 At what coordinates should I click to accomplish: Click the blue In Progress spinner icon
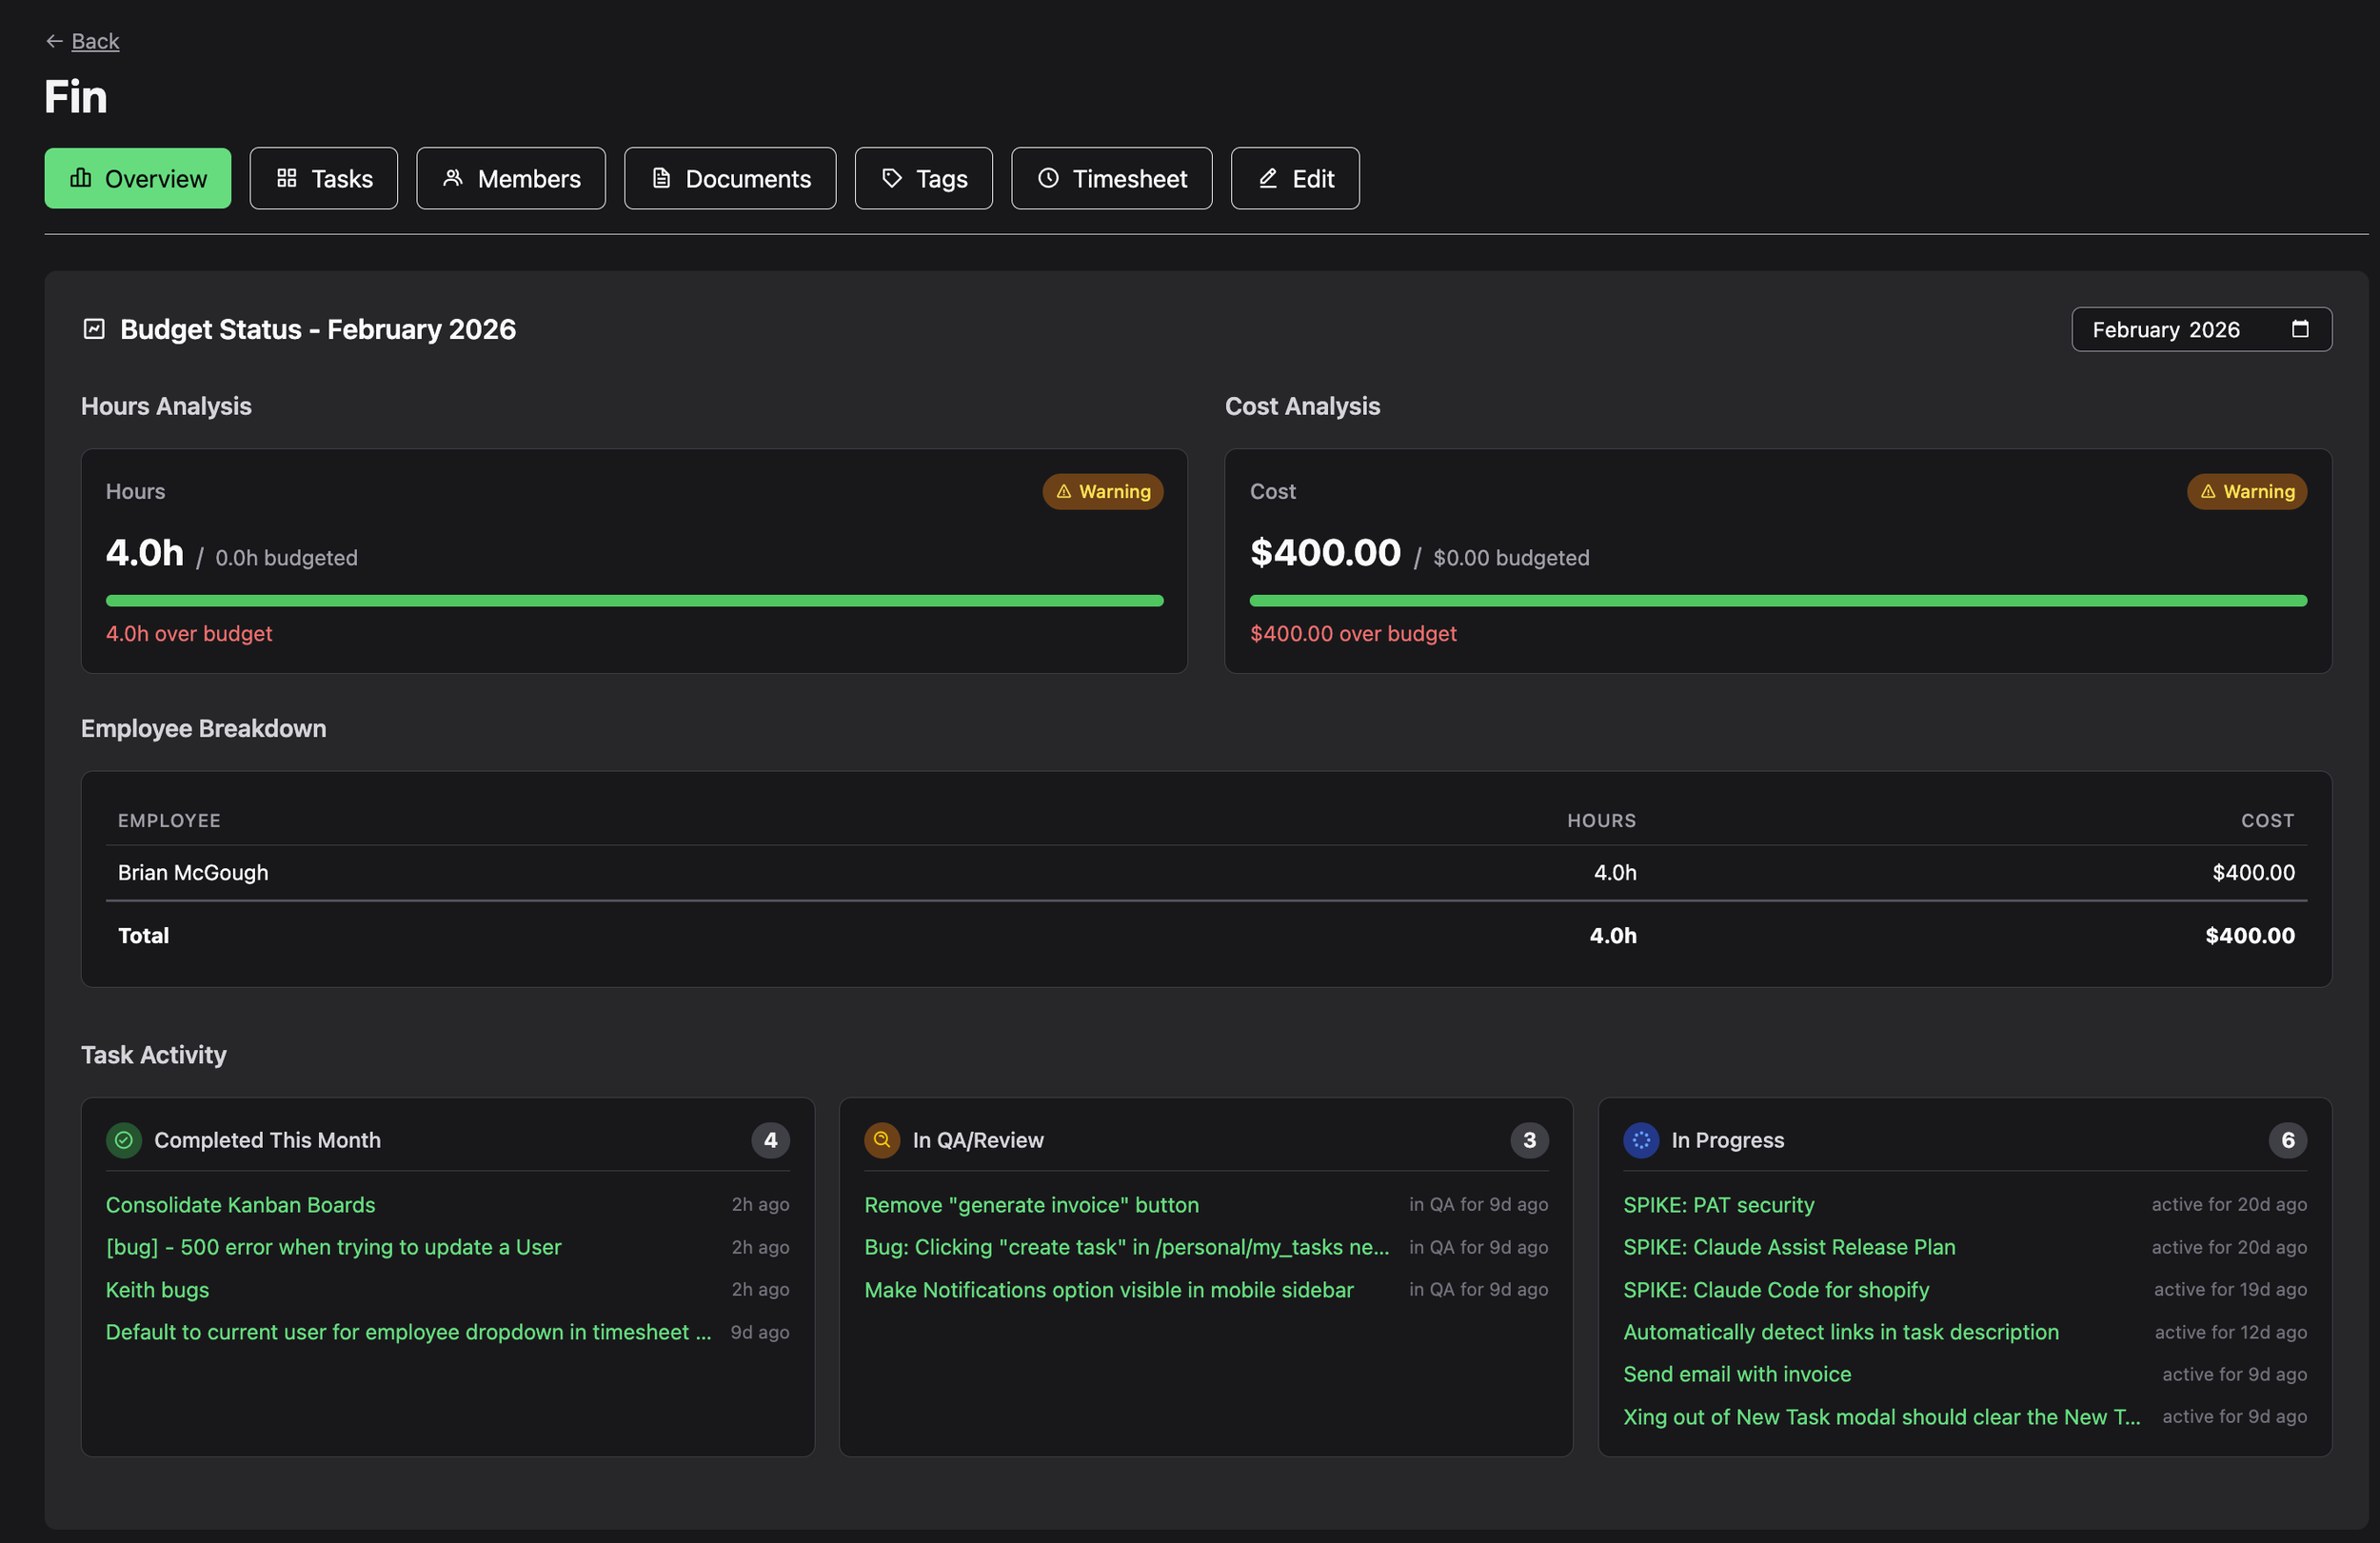[x=1641, y=1140]
